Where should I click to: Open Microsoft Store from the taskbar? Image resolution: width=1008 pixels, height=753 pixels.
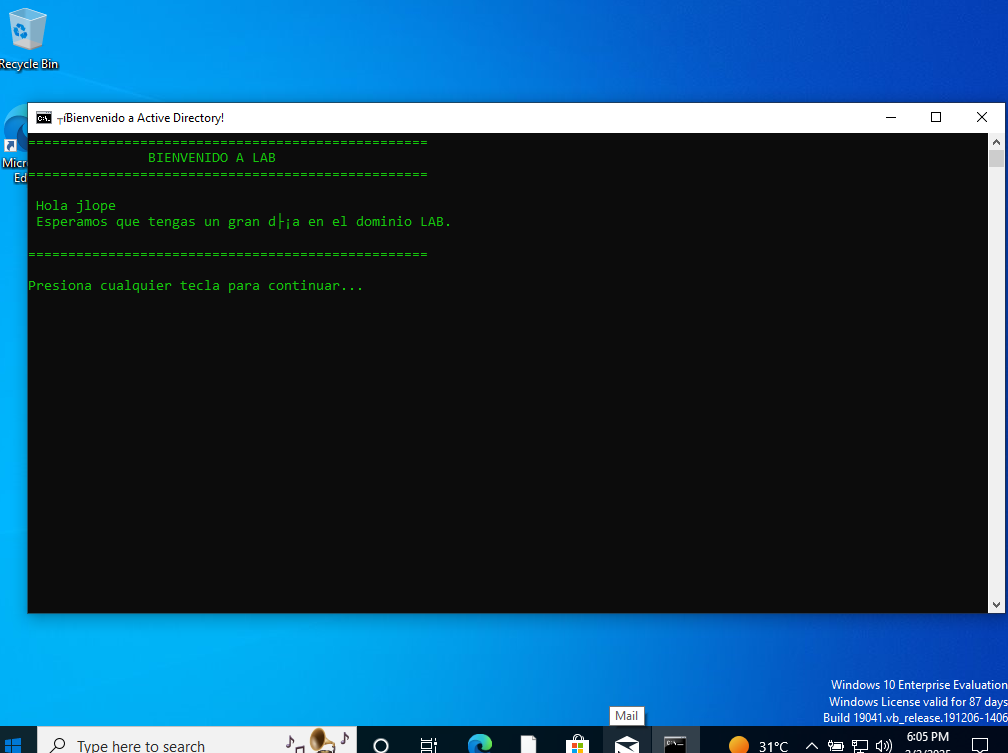coord(578,745)
